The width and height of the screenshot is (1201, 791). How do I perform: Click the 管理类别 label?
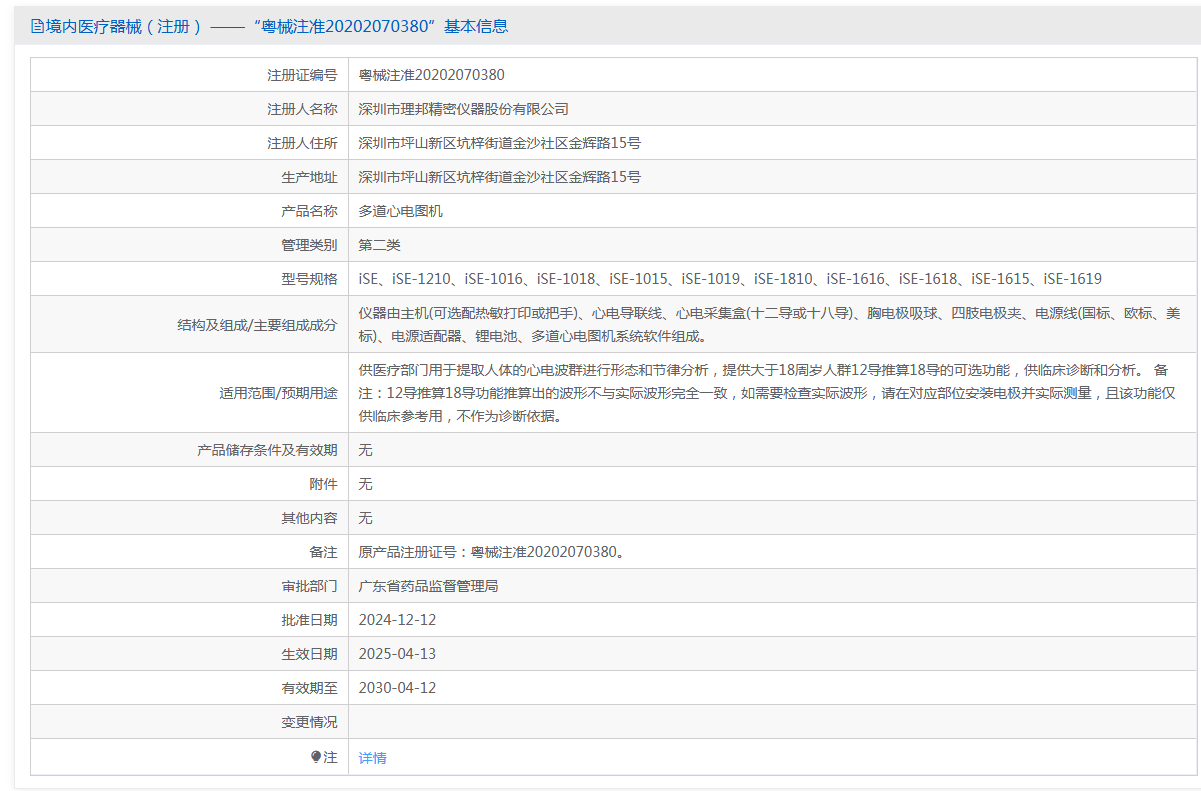(x=309, y=245)
